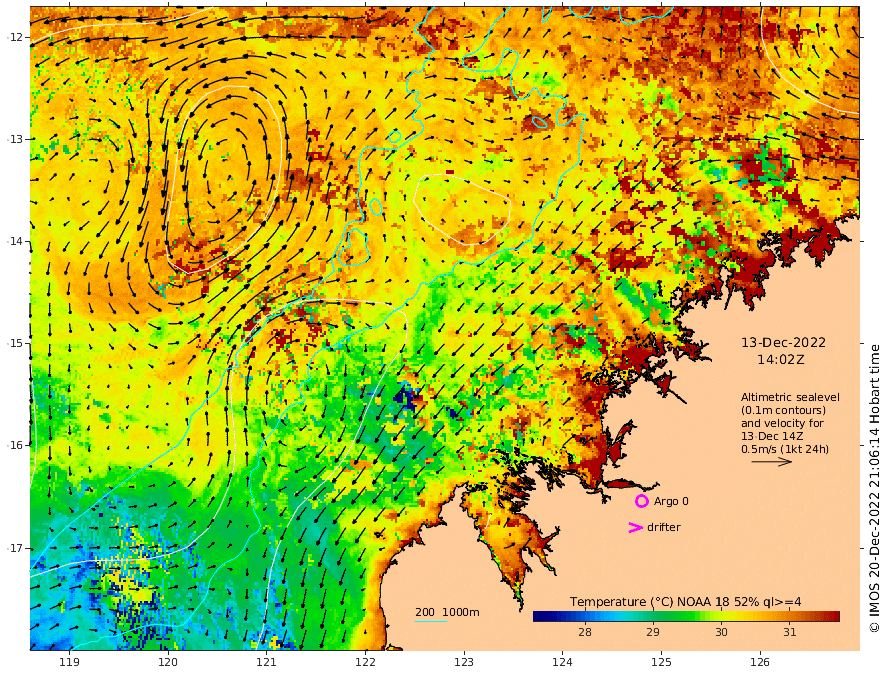Click the magenta drifter arrow legend symbol
This screenshot has height=680, width=880.
(635, 527)
